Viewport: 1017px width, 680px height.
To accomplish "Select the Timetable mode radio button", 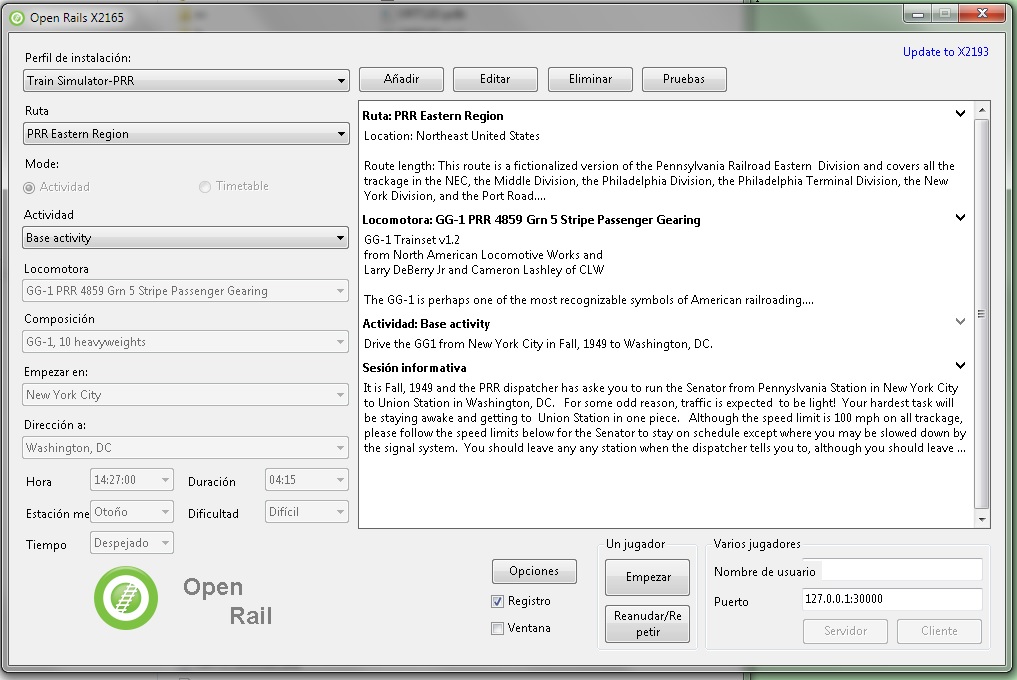I will click(205, 187).
